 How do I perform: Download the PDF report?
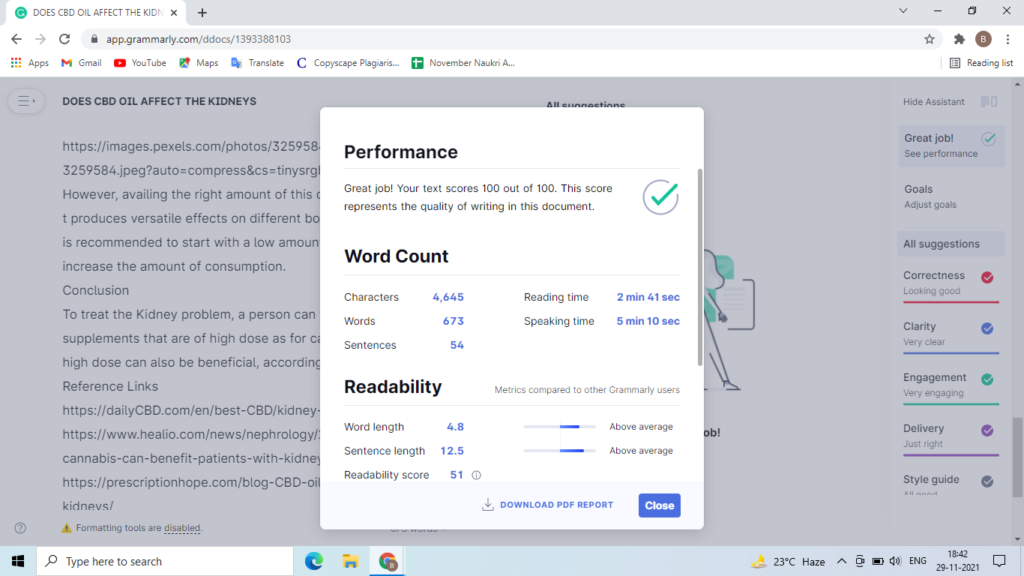click(x=548, y=505)
